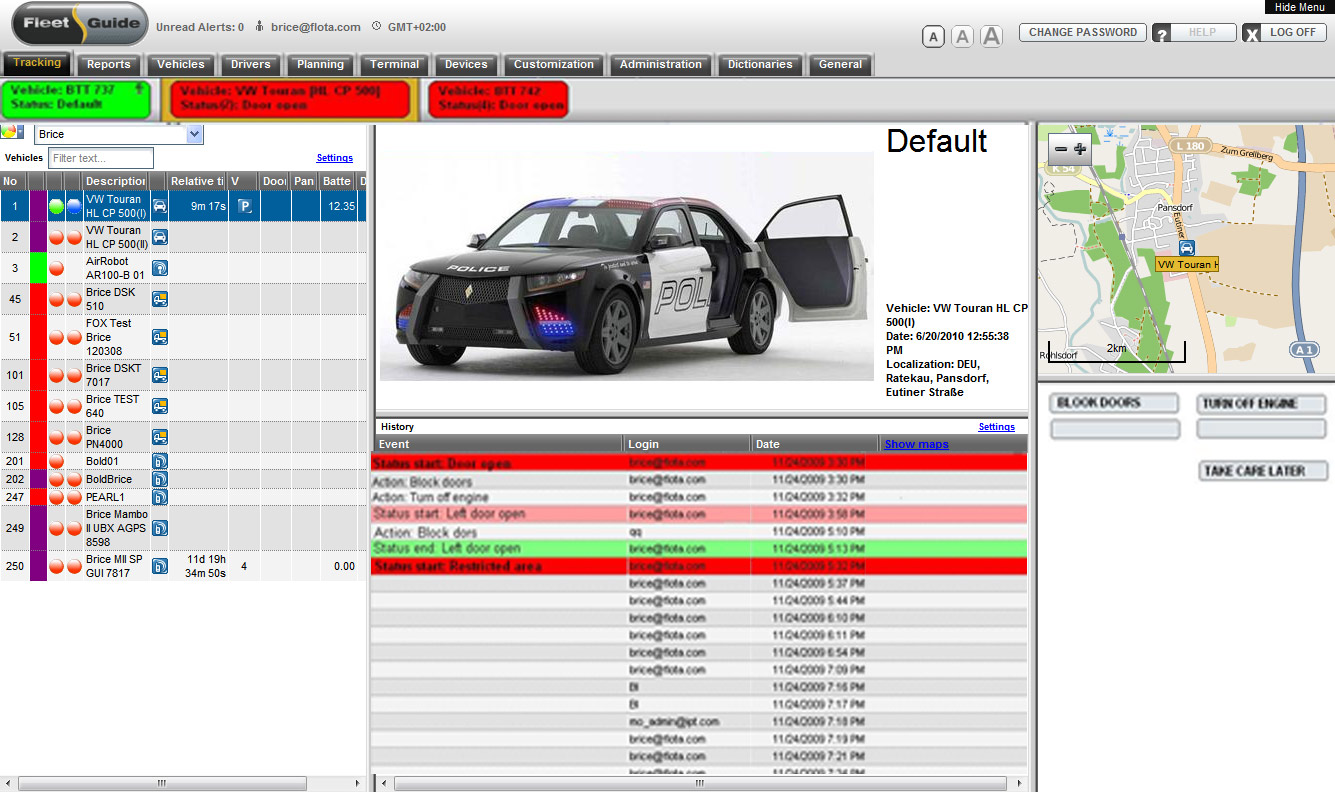1335x792 pixels.
Task: Click Hide Menu to collapse the top menu
Action: pyautogui.click(x=1299, y=7)
